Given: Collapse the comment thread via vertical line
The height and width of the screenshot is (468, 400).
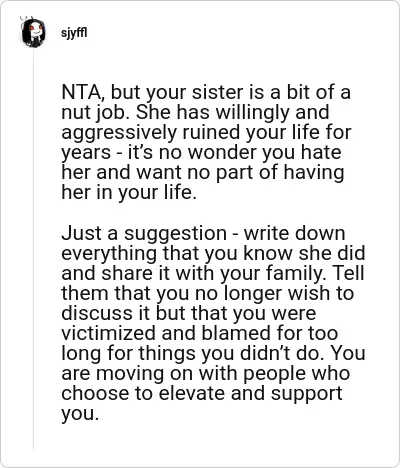Looking at the screenshot, I should (33, 250).
